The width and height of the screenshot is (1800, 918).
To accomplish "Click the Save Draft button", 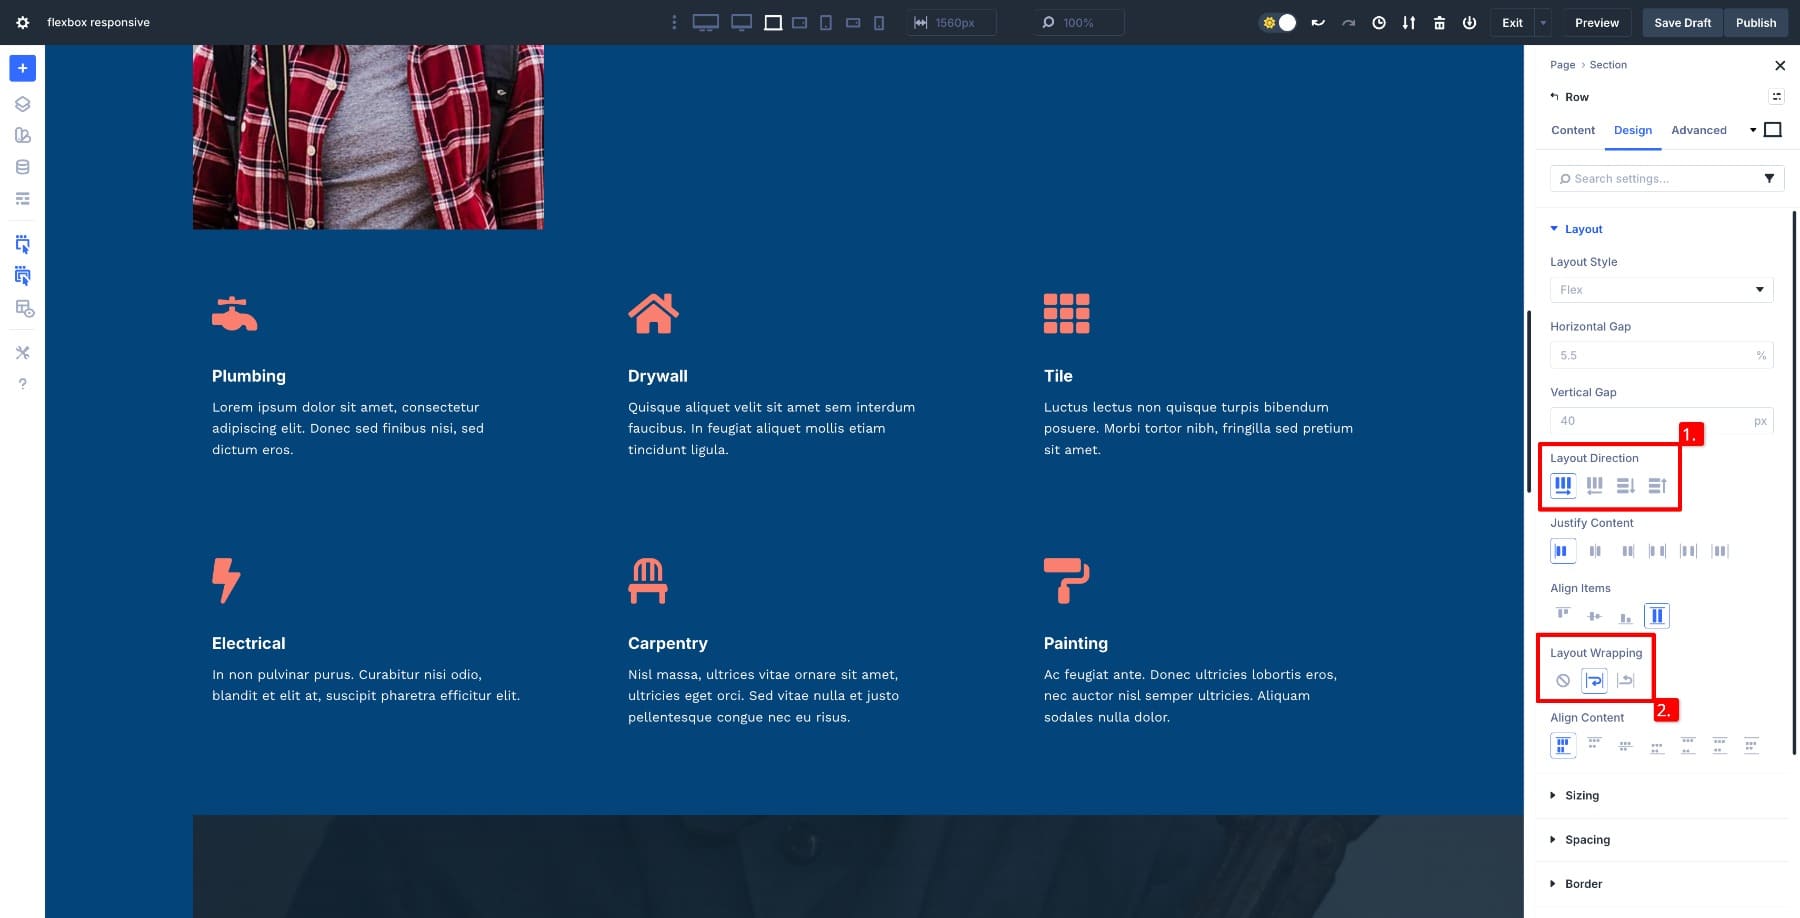I will (1682, 22).
